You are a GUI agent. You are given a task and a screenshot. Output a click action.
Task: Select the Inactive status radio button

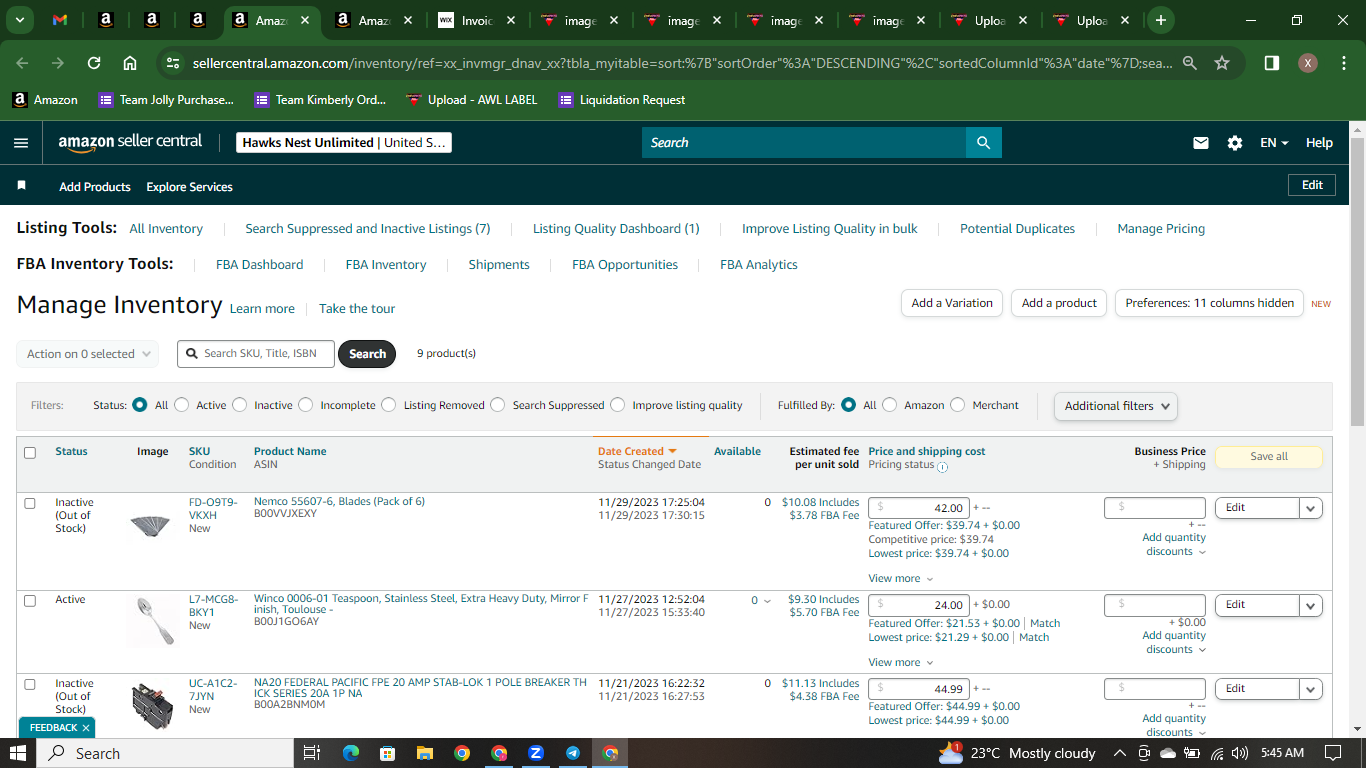240,405
